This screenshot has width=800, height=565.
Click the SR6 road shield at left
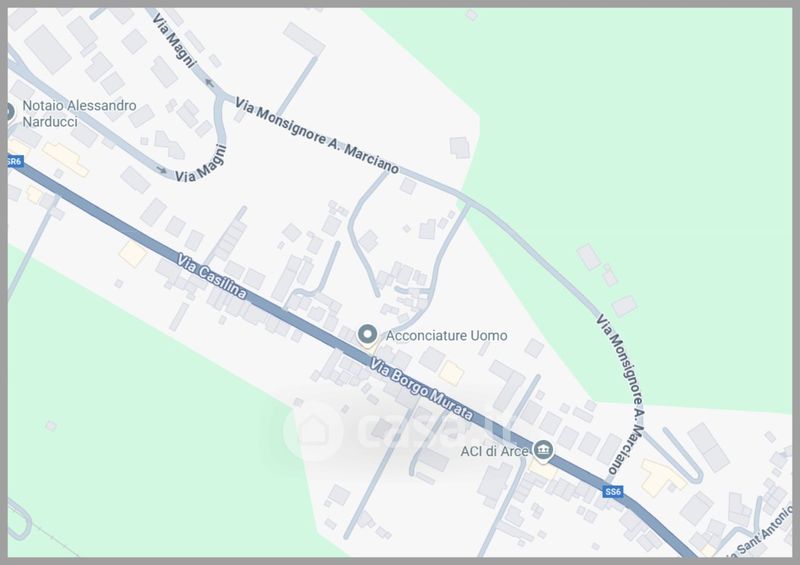(x=15, y=161)
